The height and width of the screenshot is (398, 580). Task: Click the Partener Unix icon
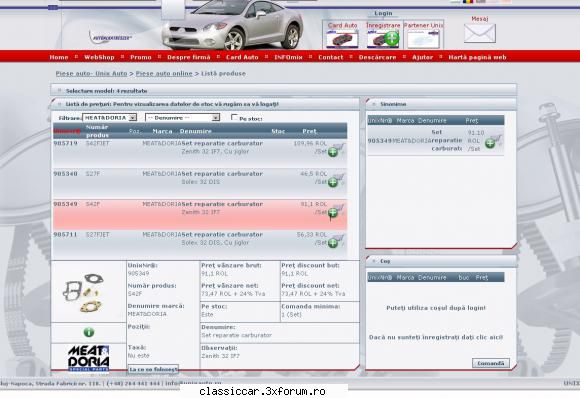(424, 39)
